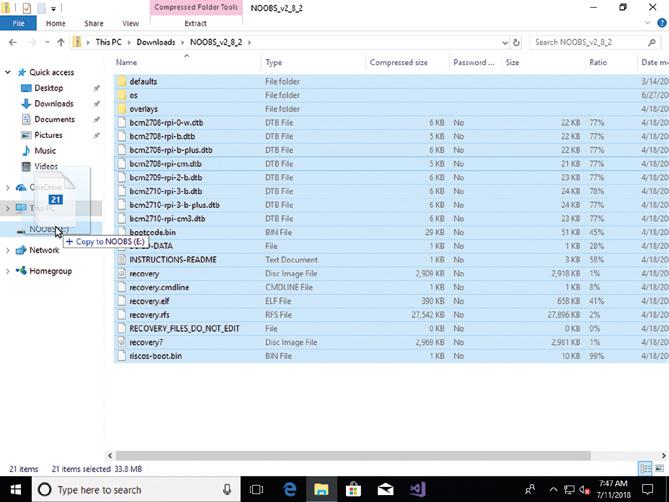Select the INSTRUCTIONS-README text document icon
This screenshot has height=502, width=669.
coord(122,260)
